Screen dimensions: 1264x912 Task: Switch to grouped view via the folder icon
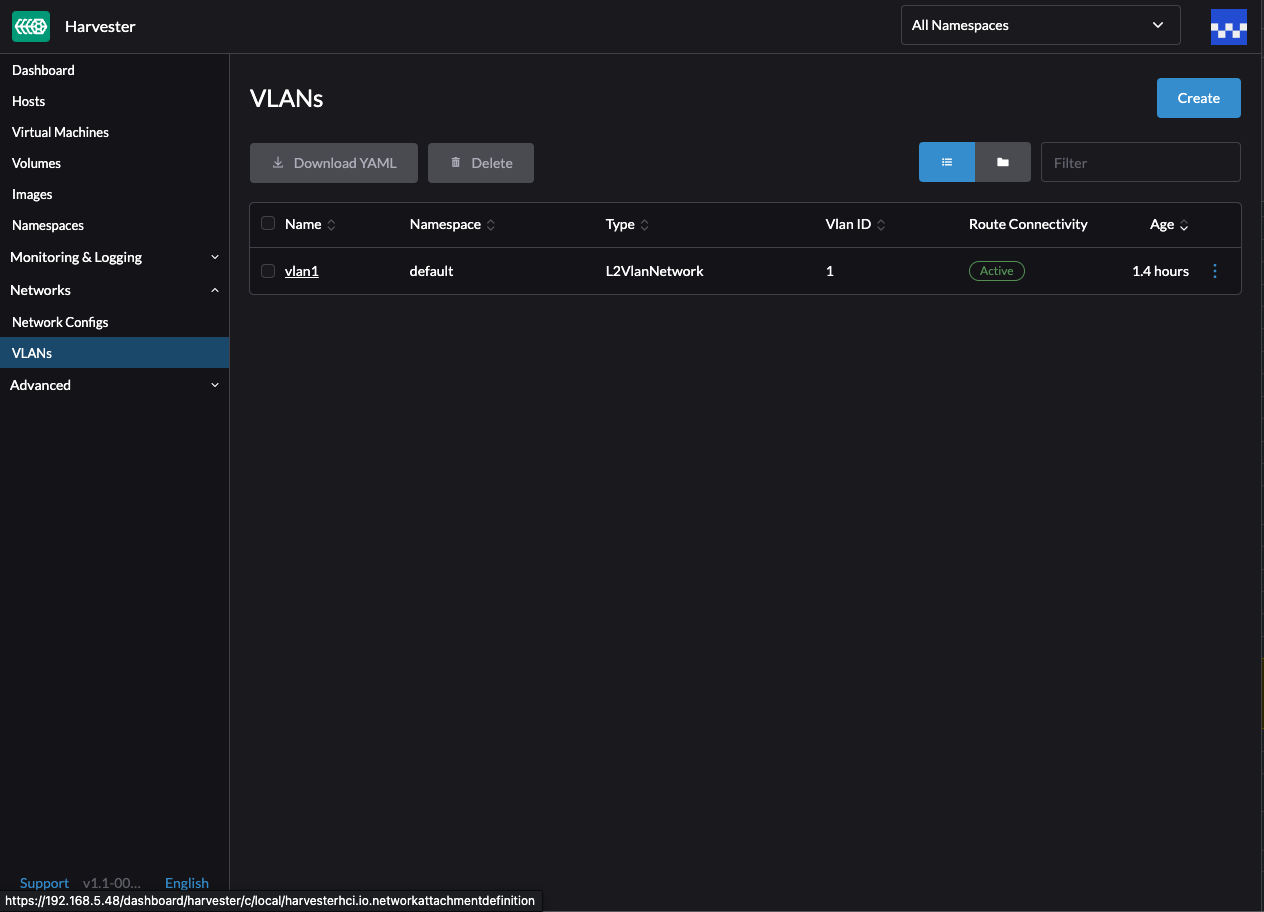click(1003, 161)
